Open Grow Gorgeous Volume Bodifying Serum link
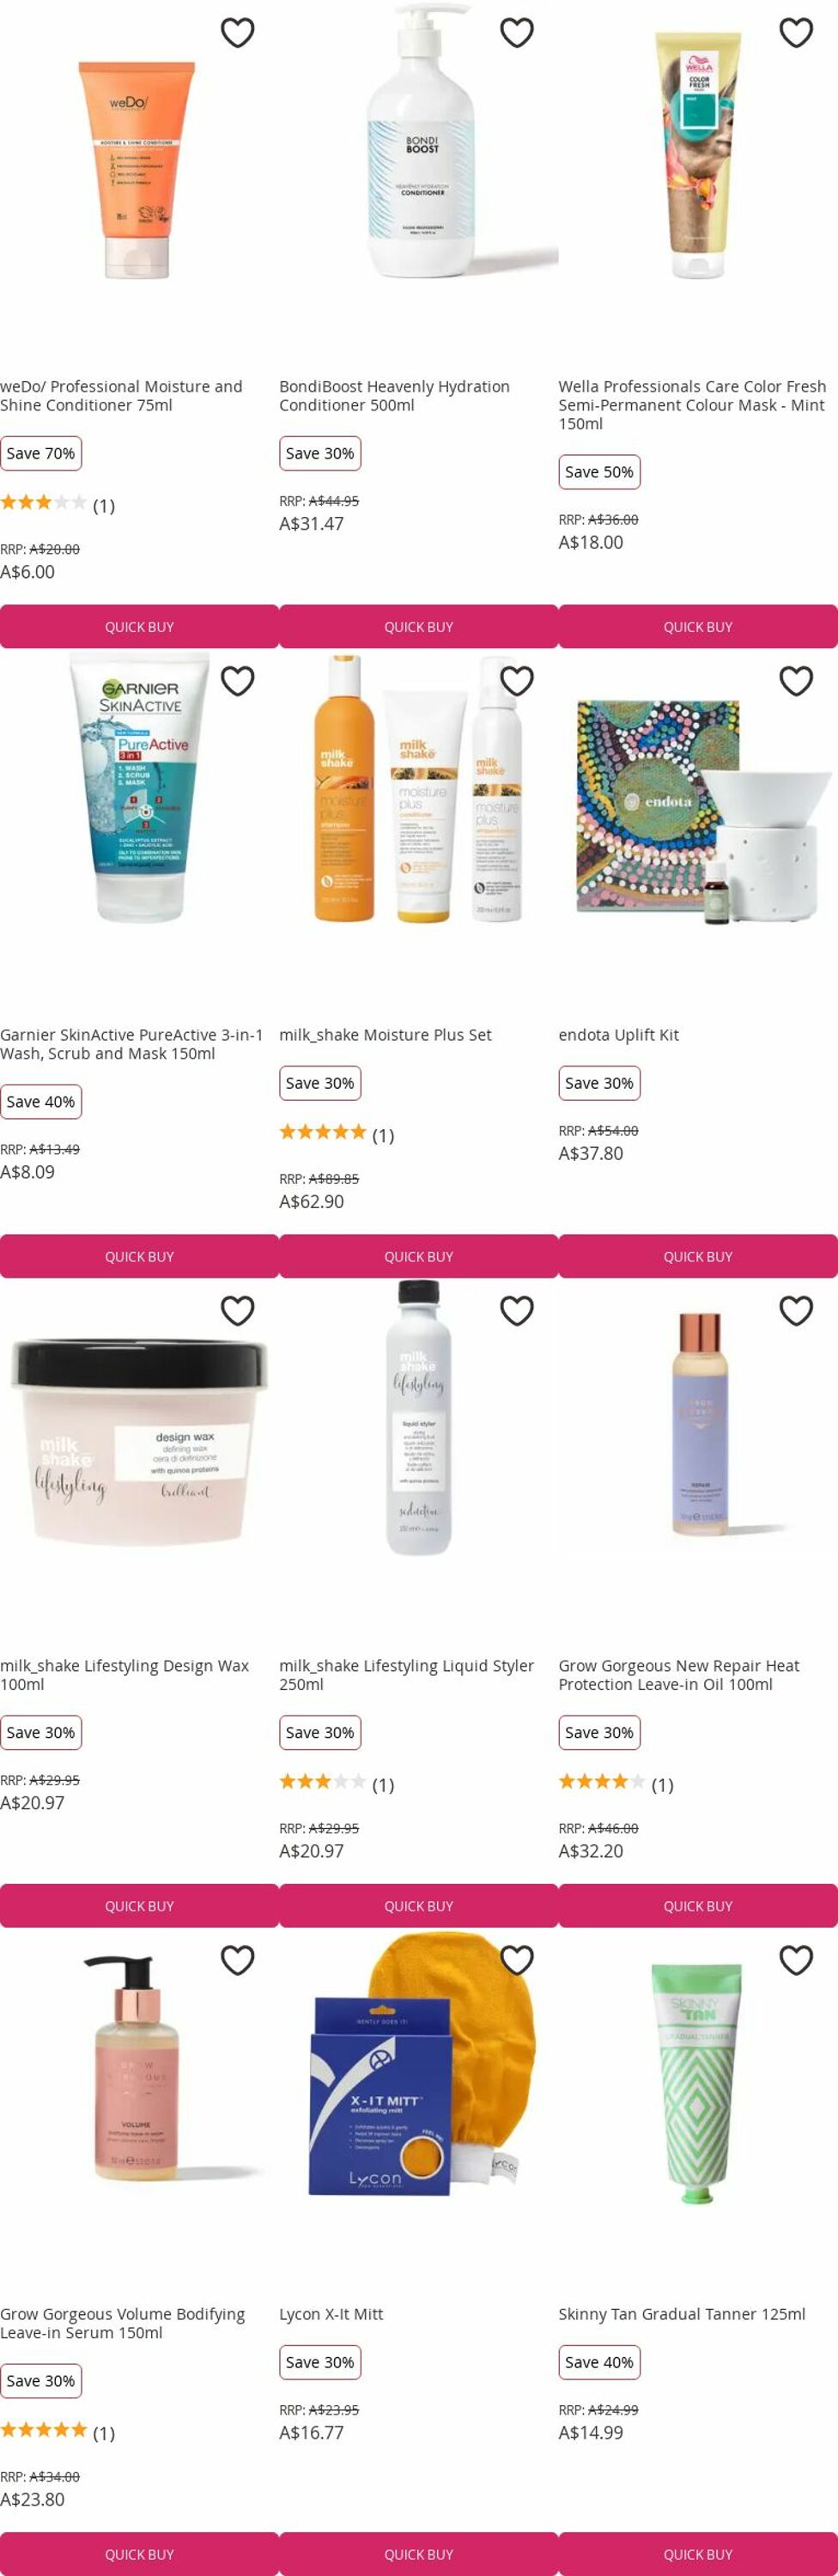The height and width of the screenshot is (2576, 838). [122, 2322]
